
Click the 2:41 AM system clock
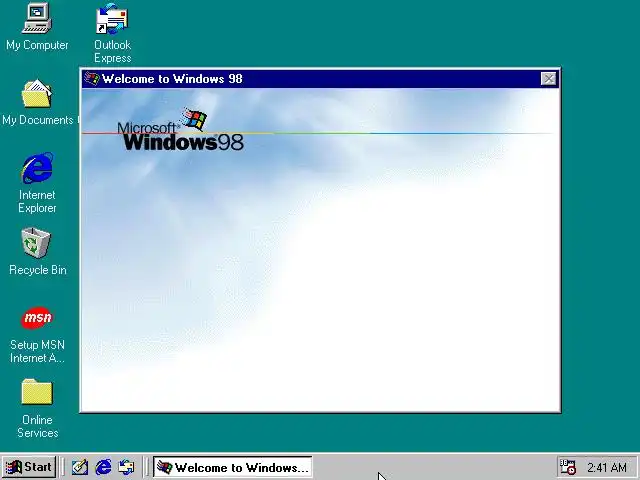(607, 467)
